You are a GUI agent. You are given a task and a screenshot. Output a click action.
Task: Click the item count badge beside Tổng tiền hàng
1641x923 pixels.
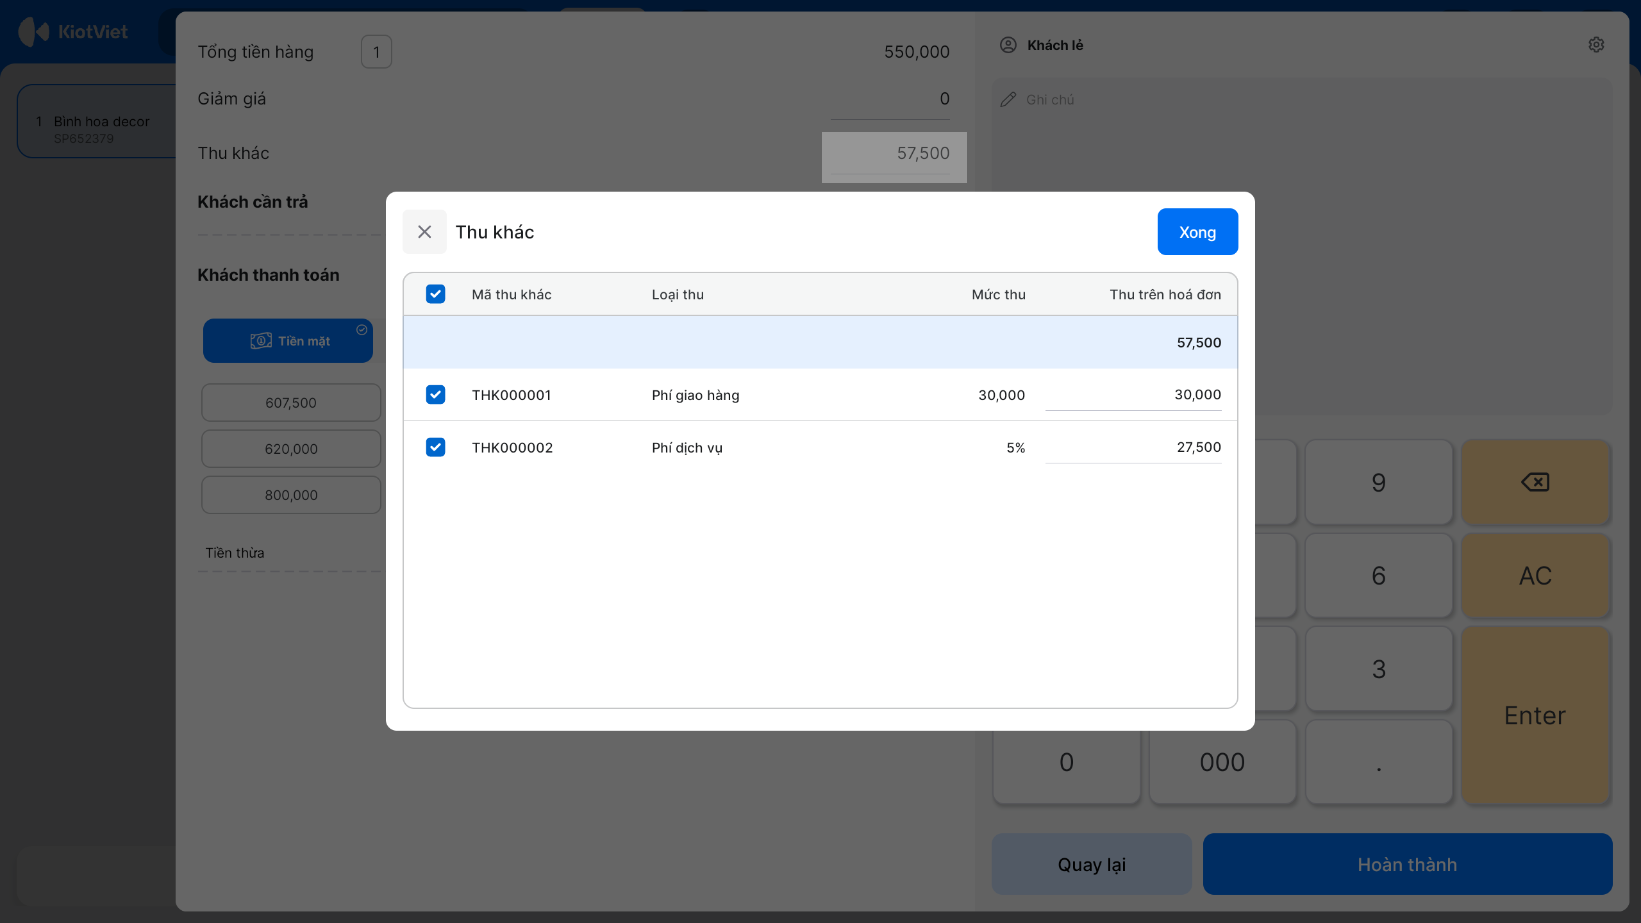376,52
